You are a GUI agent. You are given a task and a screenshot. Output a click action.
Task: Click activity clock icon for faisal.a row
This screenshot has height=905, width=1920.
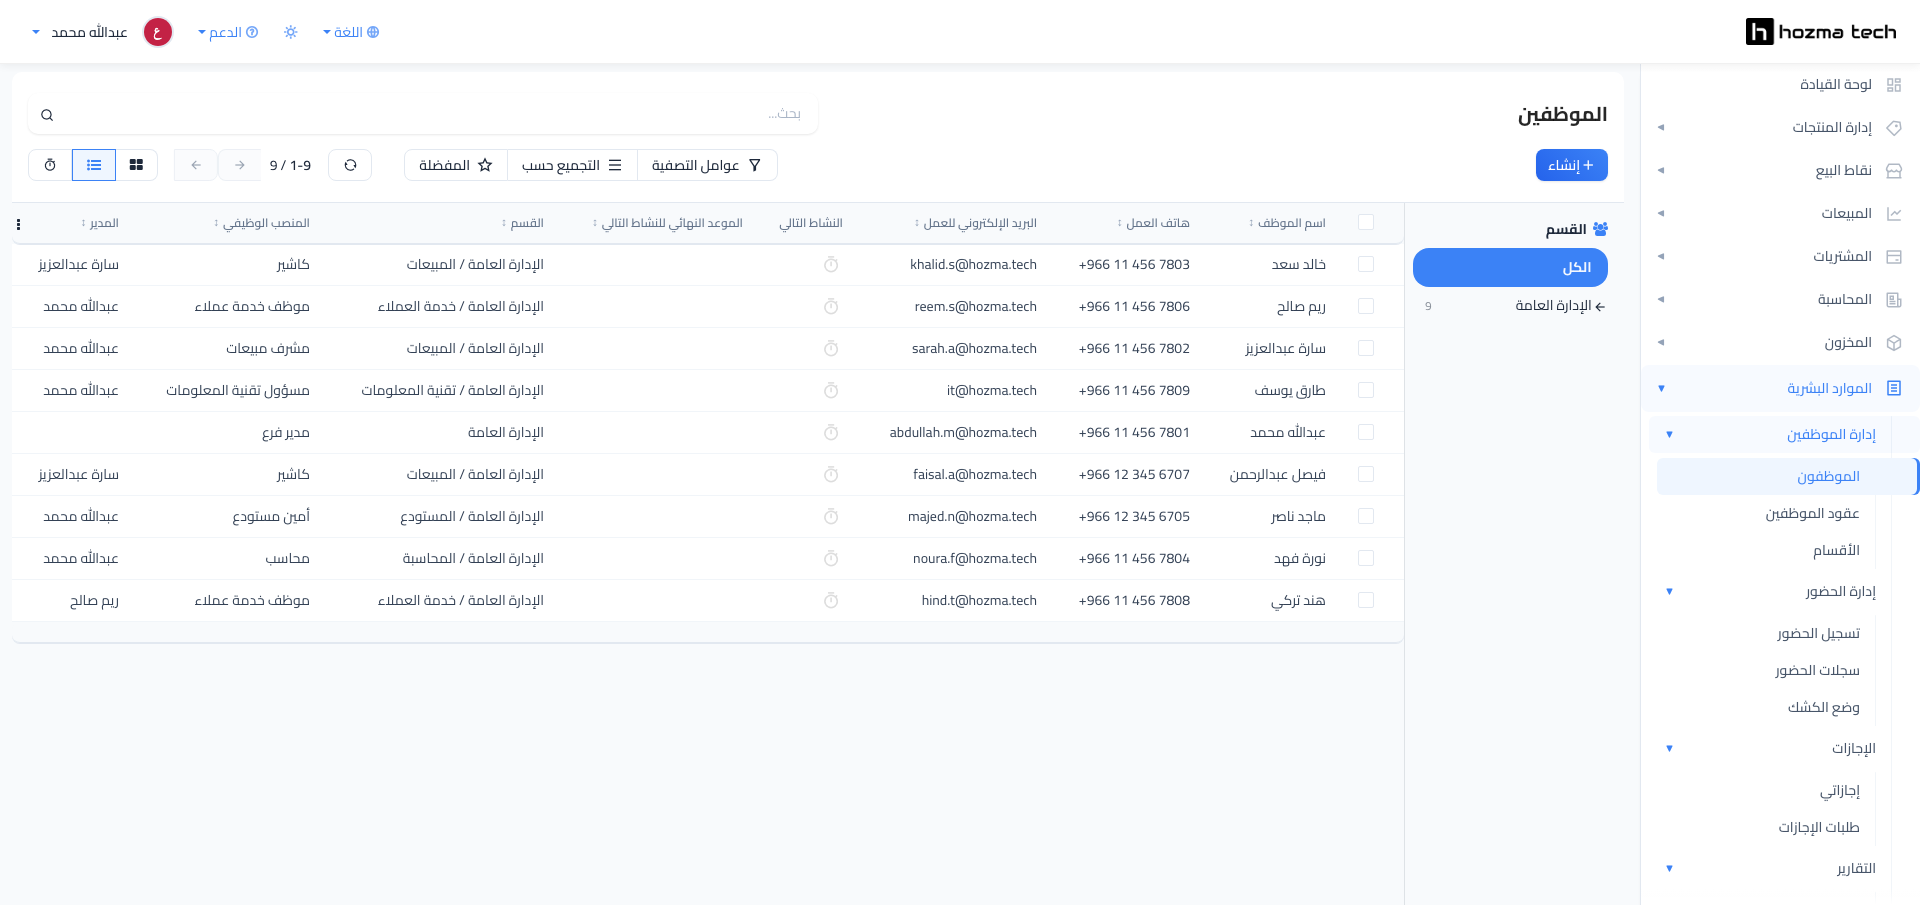(x=831, y=475)
